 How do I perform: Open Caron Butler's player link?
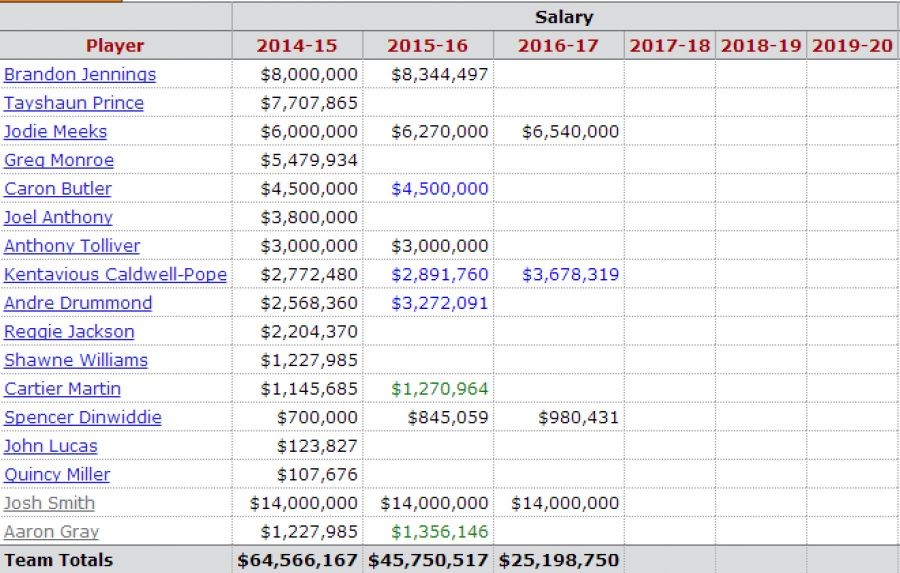pos(58,189)
